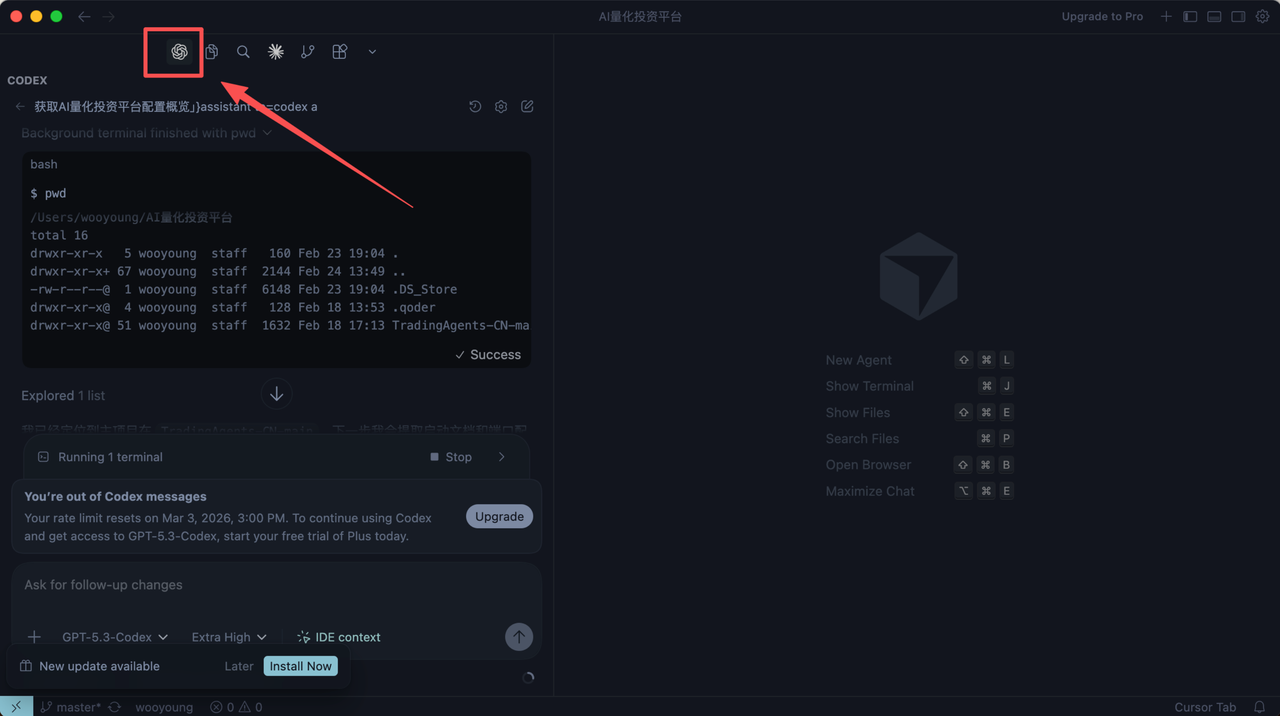This screenshot has width=1280, height=716.
Task: Add attachment with the plus icon
Action: pos(34,637)
